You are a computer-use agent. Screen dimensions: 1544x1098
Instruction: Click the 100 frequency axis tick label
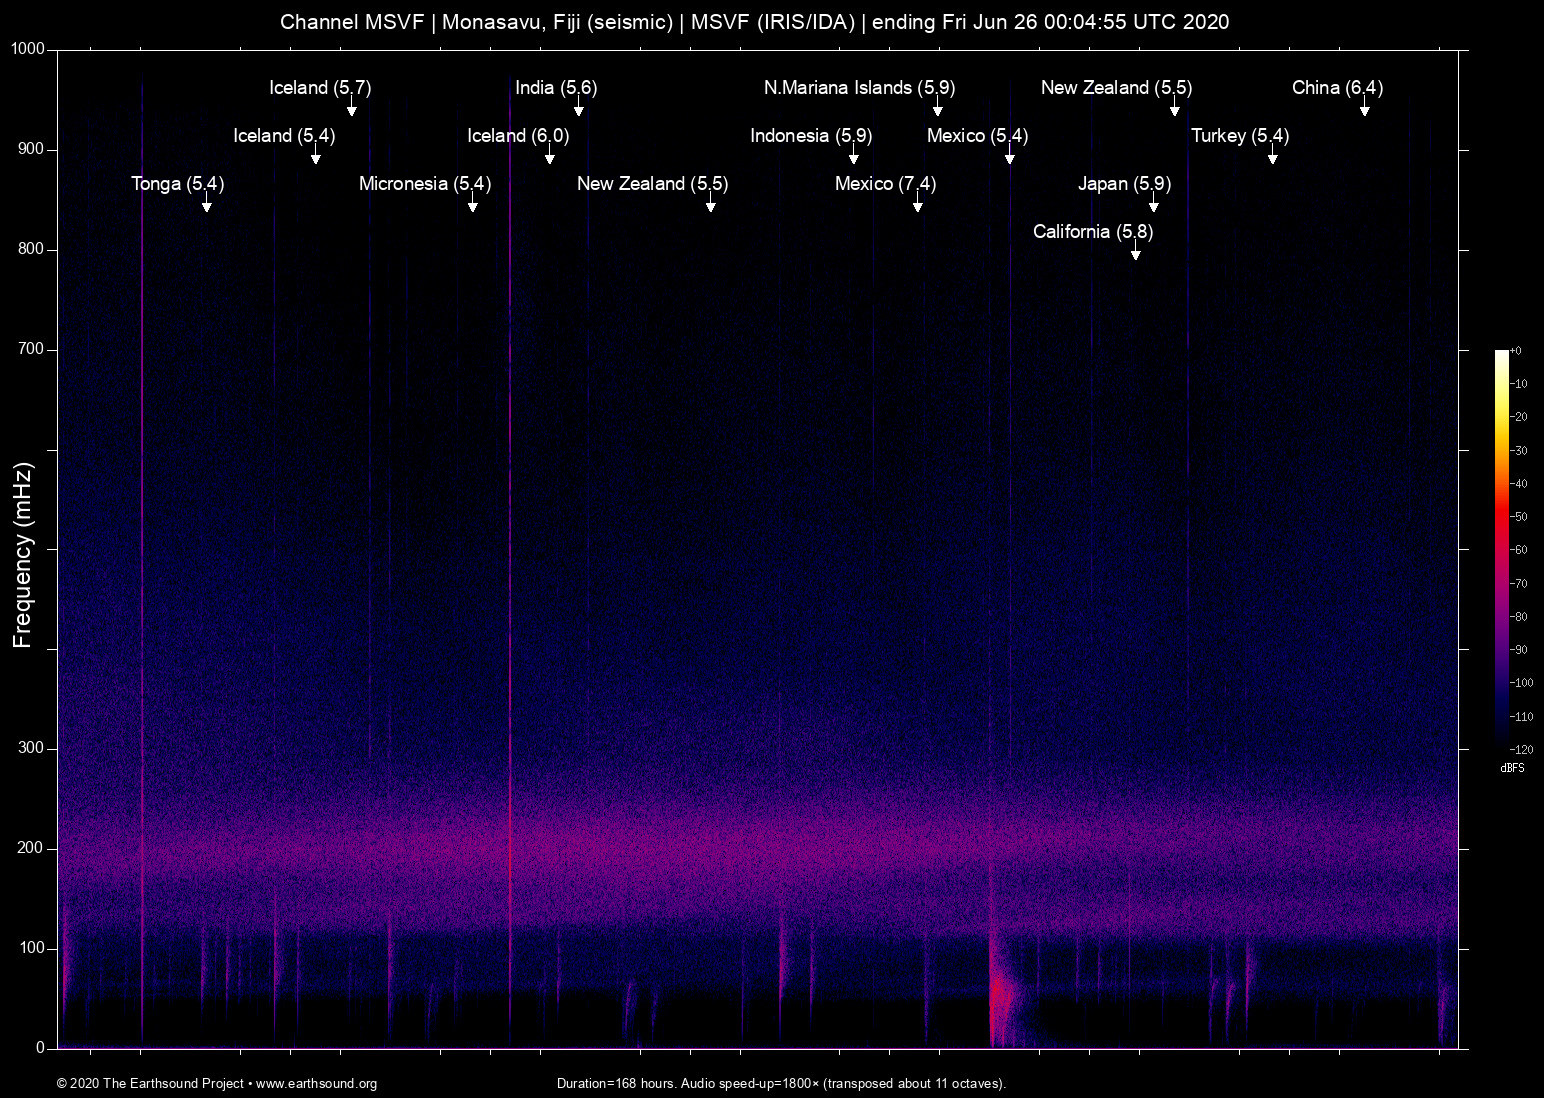(x=32, y=948)
